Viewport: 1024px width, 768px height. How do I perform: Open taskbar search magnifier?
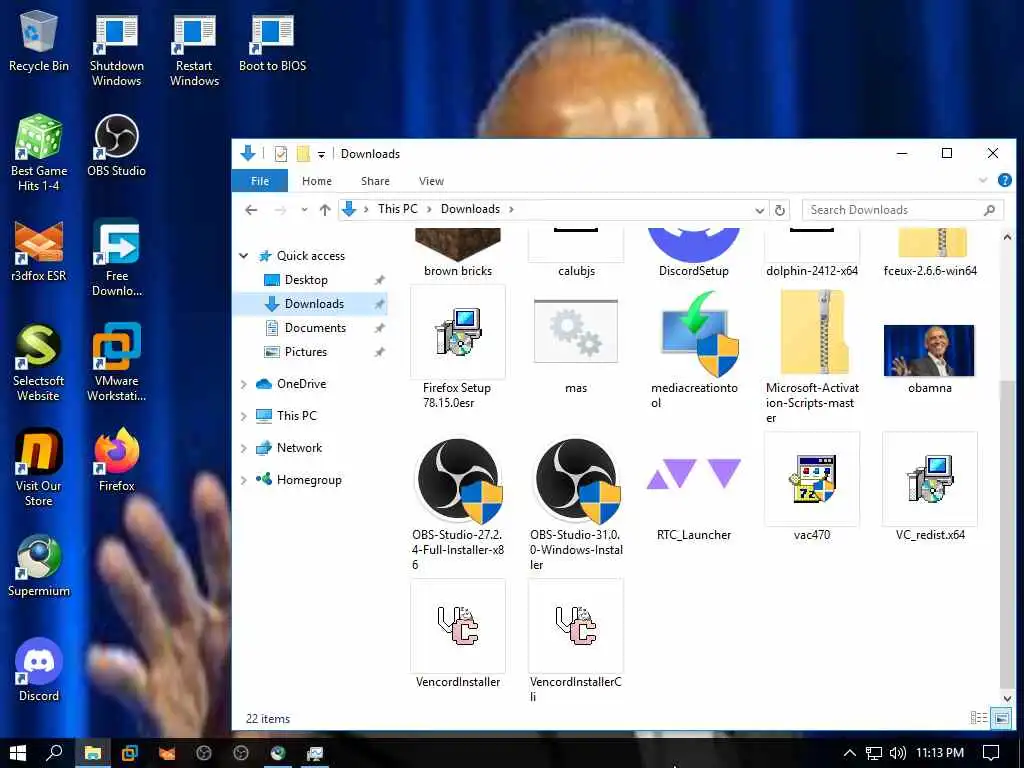pyautogui.click(x=55, y=753)
